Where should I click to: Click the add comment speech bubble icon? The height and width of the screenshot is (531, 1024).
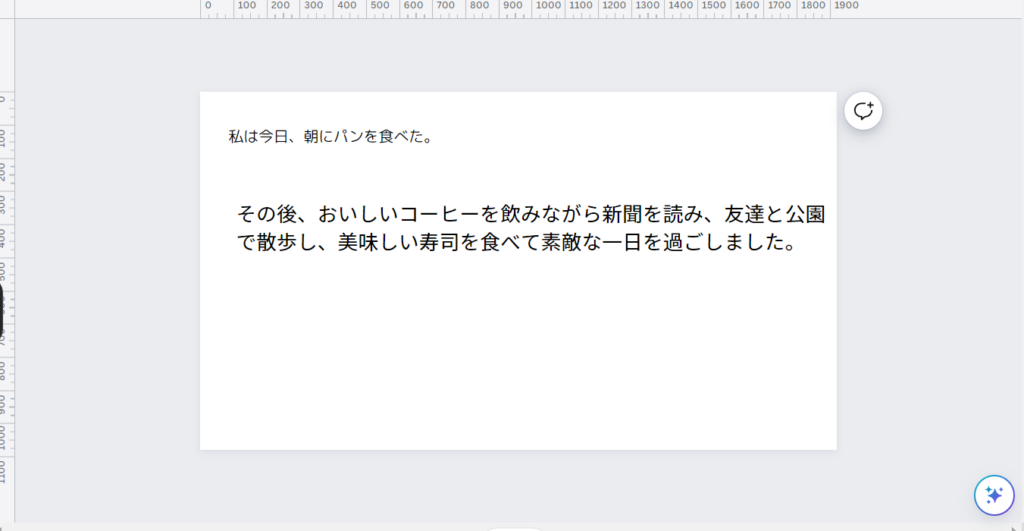click(x=863, y=111)
